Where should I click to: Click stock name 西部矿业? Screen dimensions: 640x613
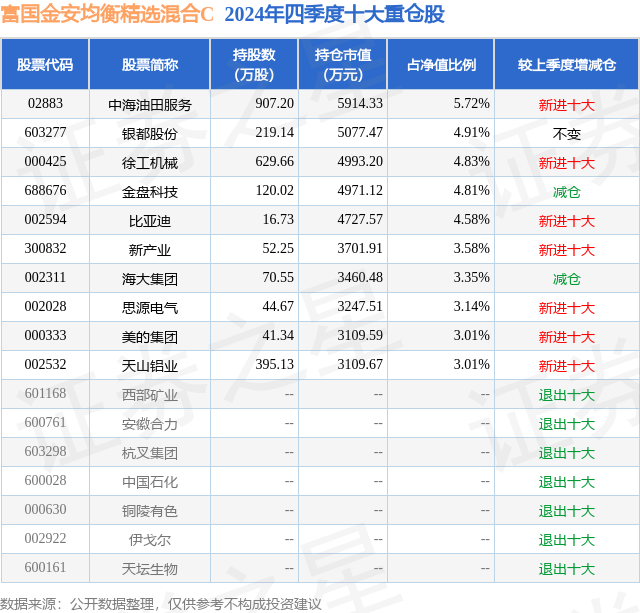[x=150, y=395]
